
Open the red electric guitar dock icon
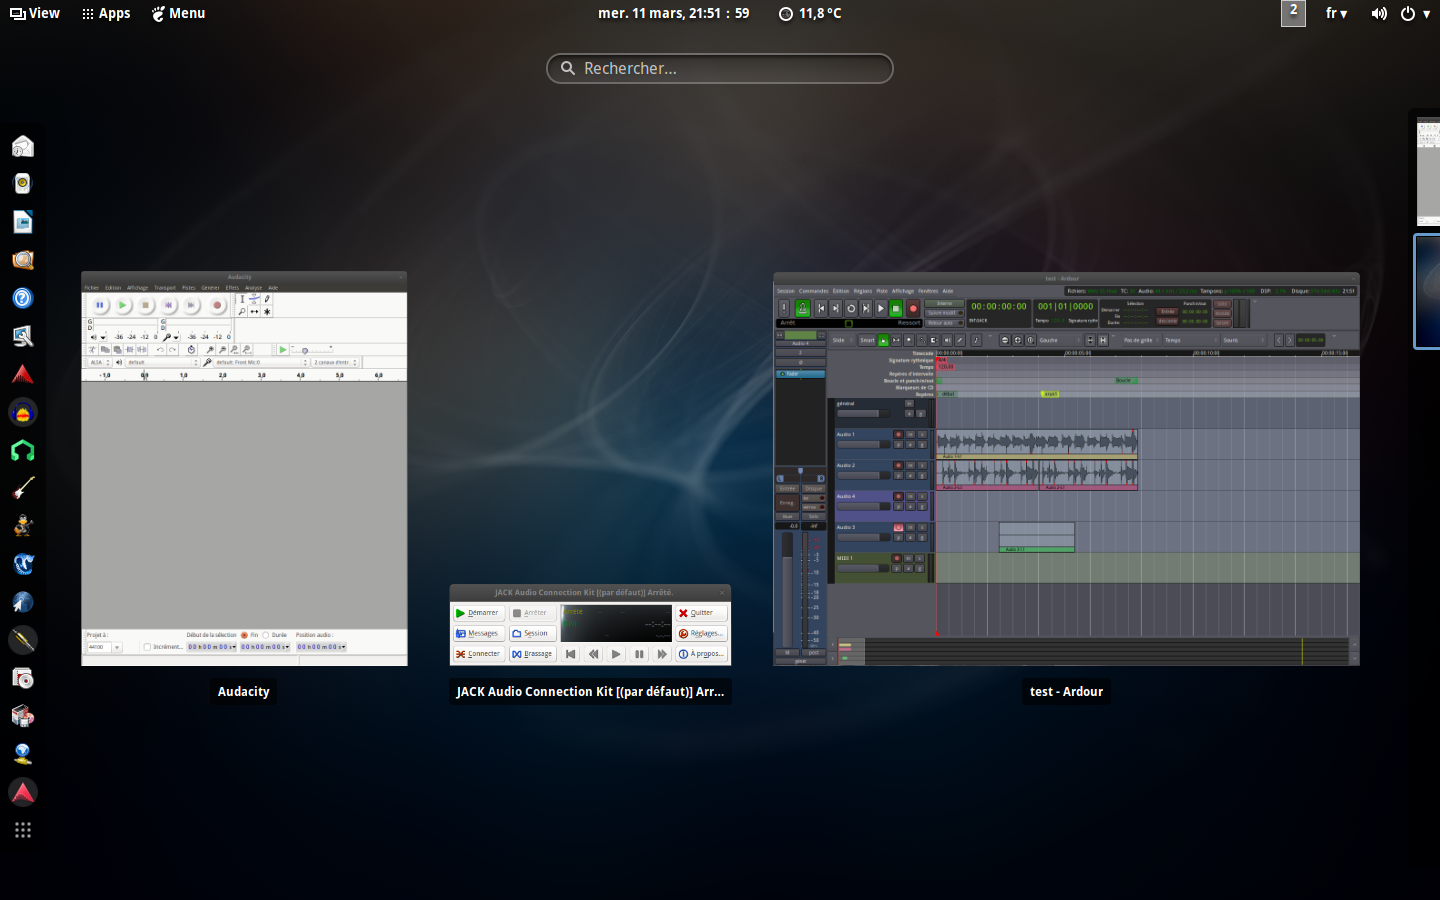click(22, 488)
